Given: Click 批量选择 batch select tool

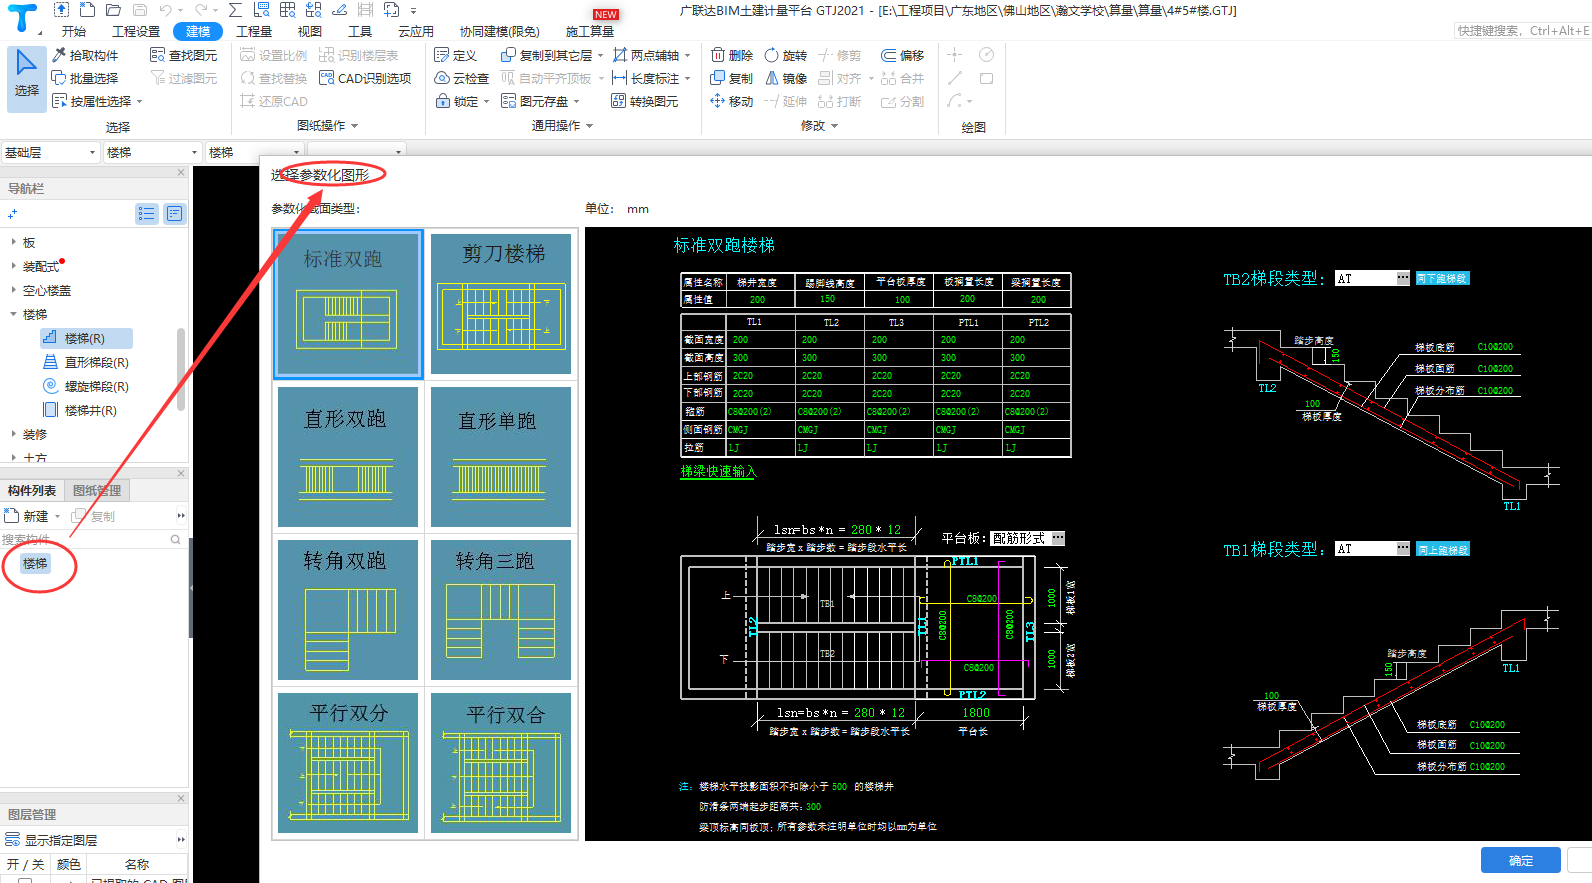Looking at the screenshot, I should click(x=85, y=78).
